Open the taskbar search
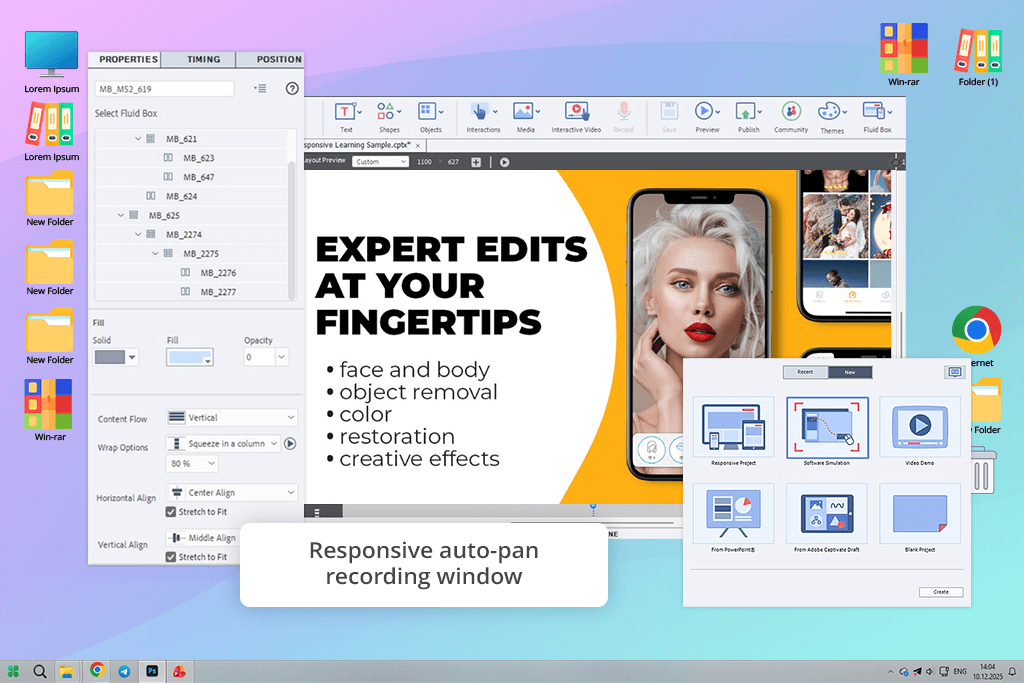 point(40,671)
